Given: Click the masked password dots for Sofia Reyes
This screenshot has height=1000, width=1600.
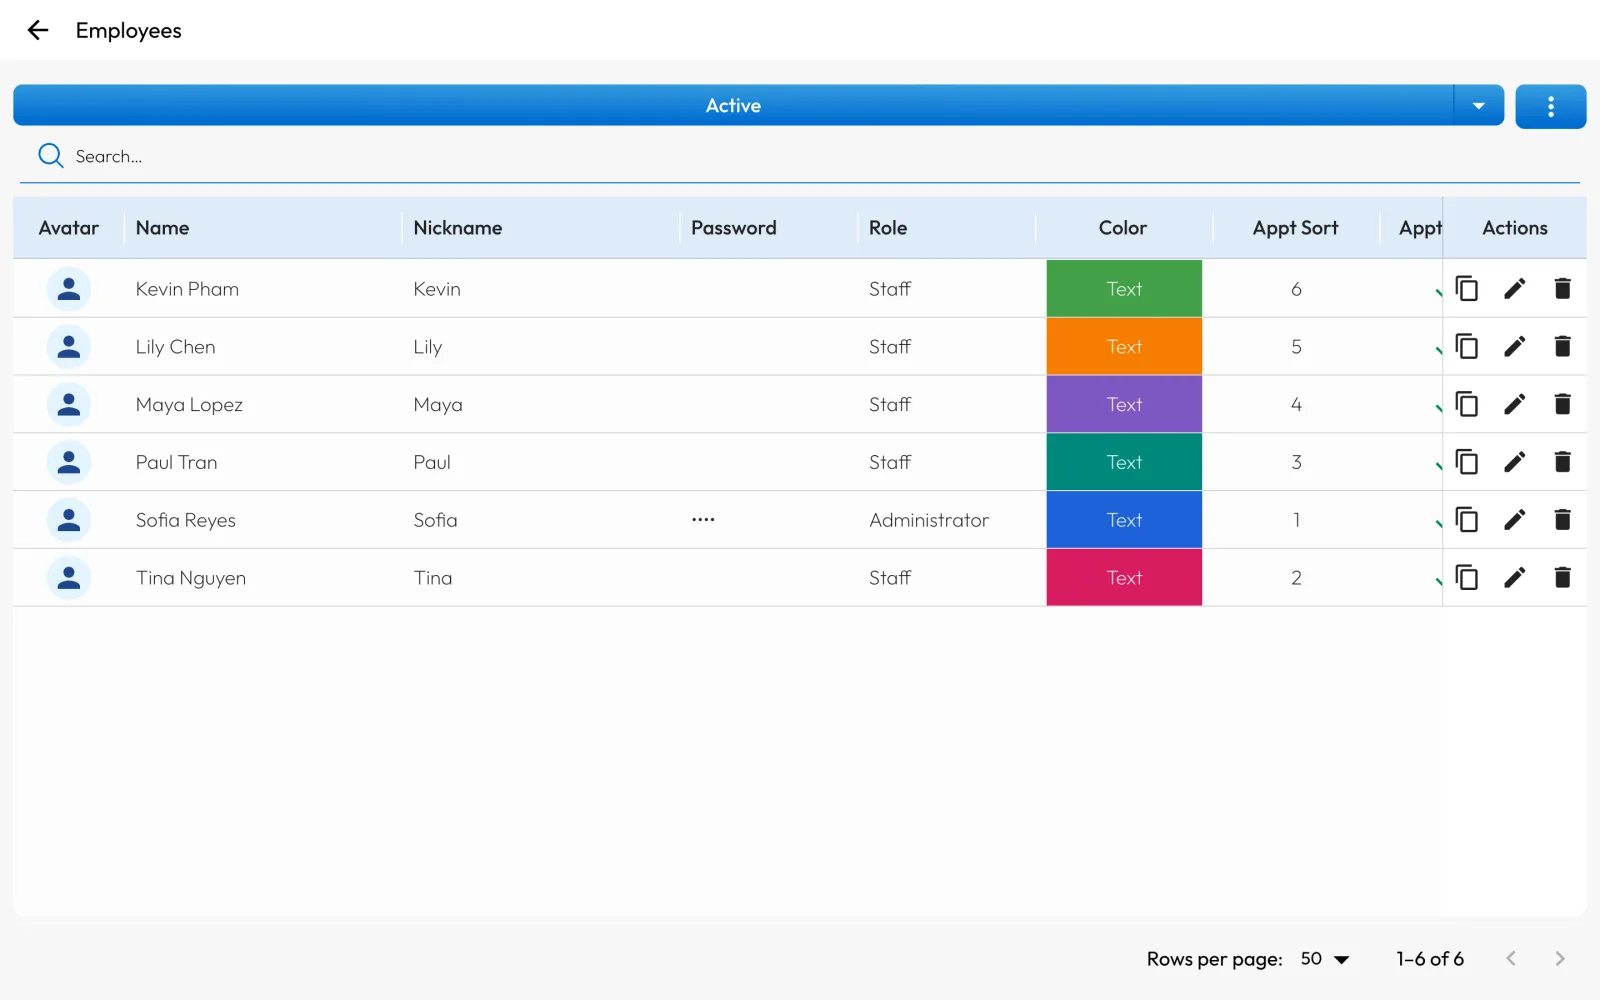Looking at the screenshot, I should [x=703, y=520].
